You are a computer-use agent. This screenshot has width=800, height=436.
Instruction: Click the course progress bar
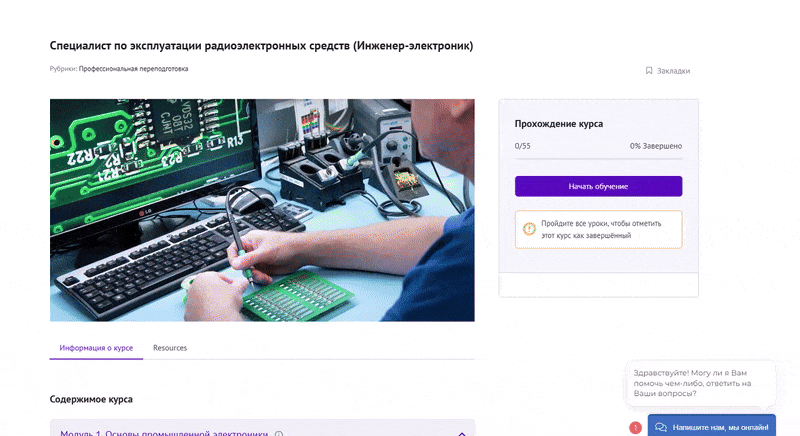click(x=598, y=158)
